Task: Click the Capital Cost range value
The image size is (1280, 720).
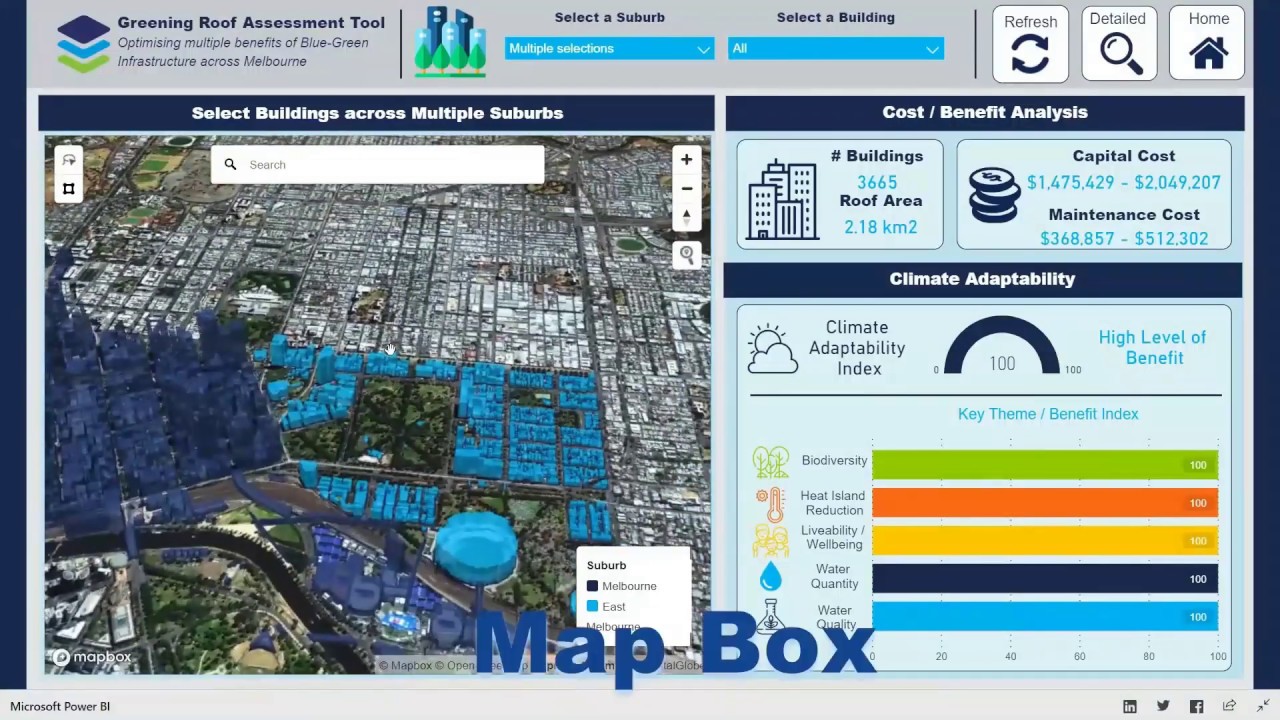Action: [x=1124, y=182]
